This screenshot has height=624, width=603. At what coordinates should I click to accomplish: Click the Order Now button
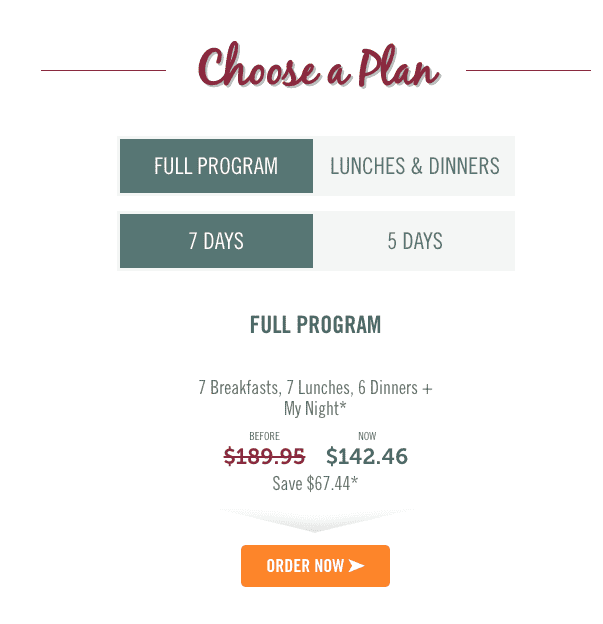pyautogui.click(x=315, y=566)
